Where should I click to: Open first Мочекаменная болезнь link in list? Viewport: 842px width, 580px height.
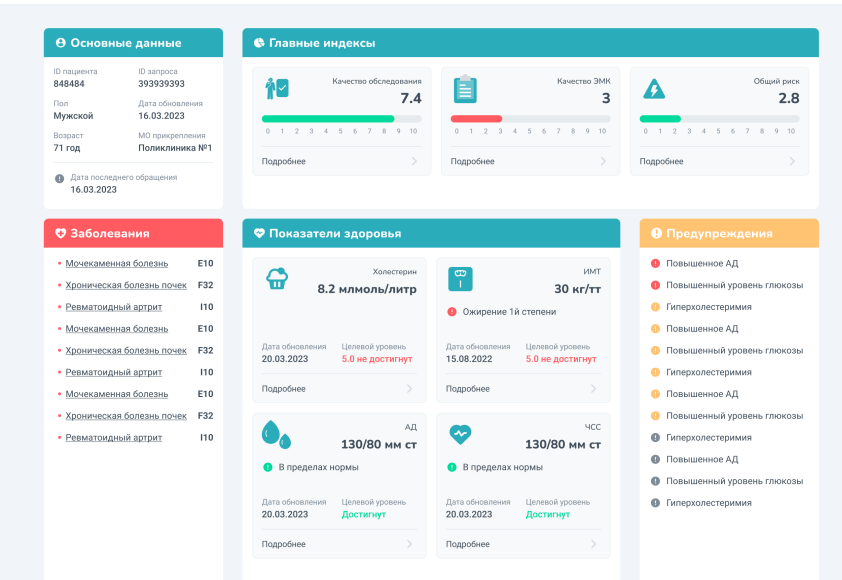(116, 264)
